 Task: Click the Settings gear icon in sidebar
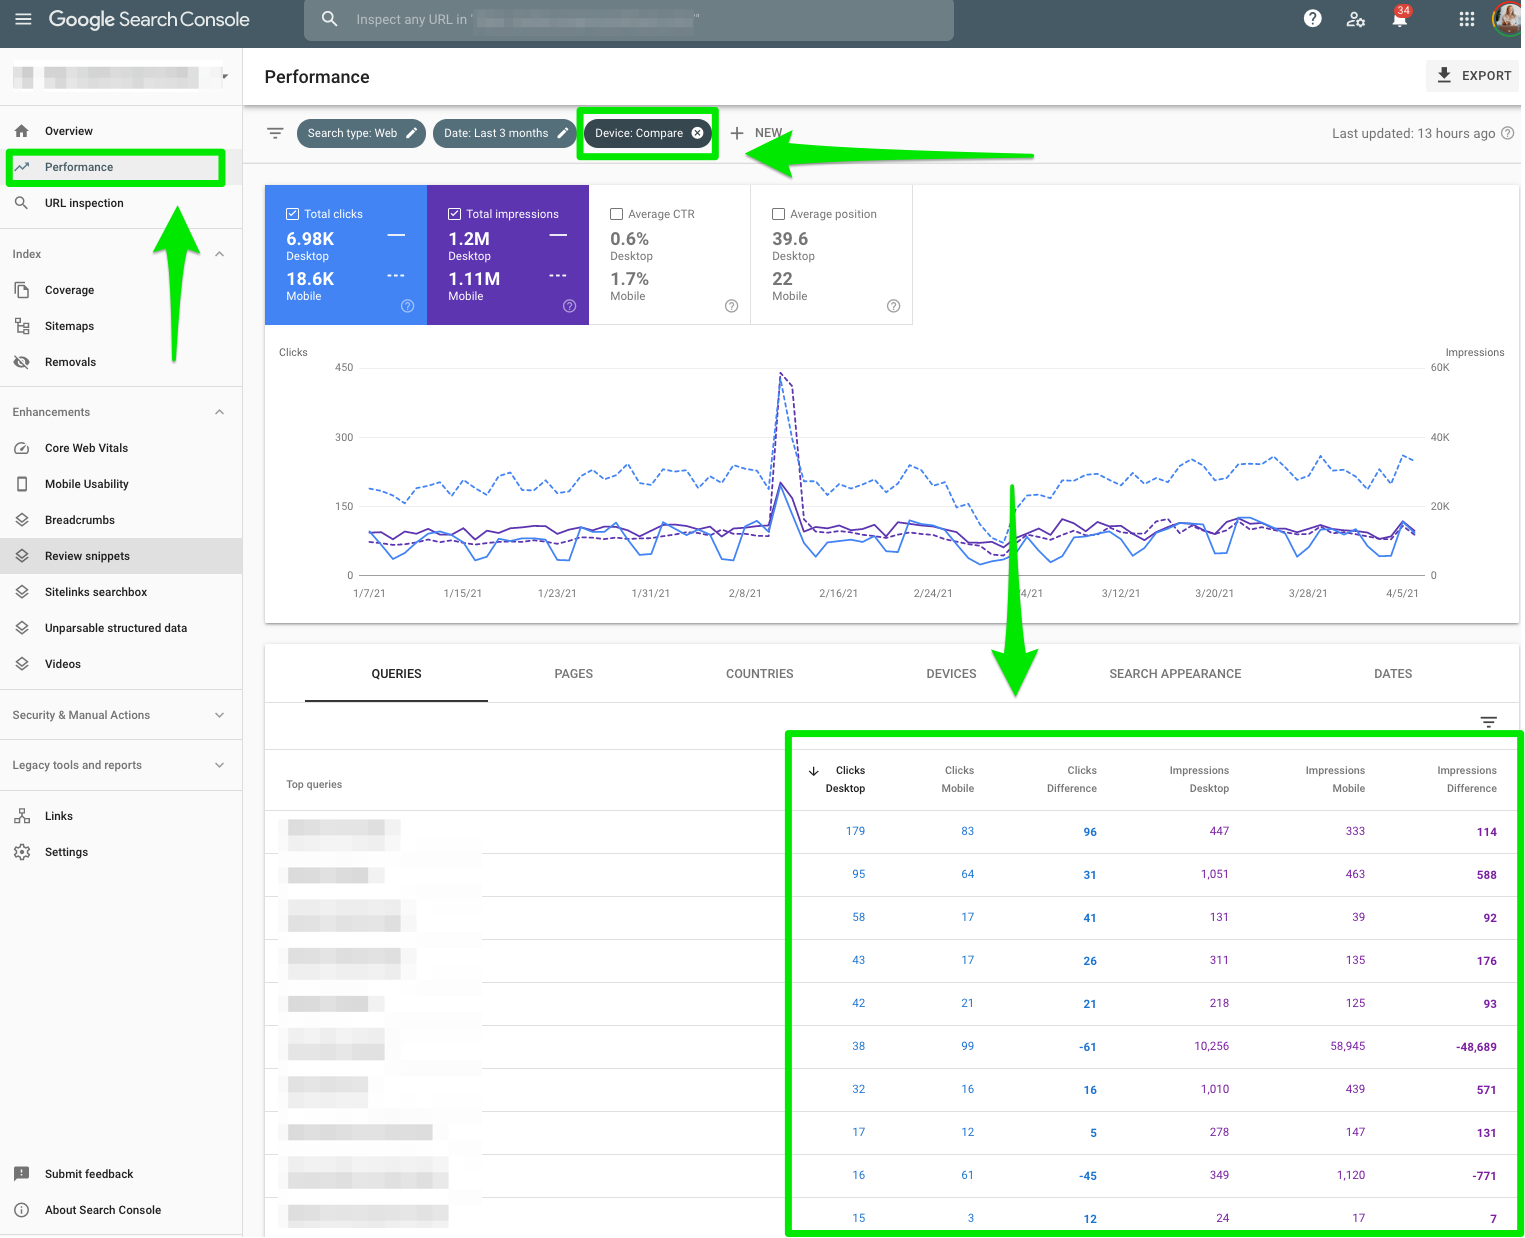pyautogui.click(x=22, y=852)
